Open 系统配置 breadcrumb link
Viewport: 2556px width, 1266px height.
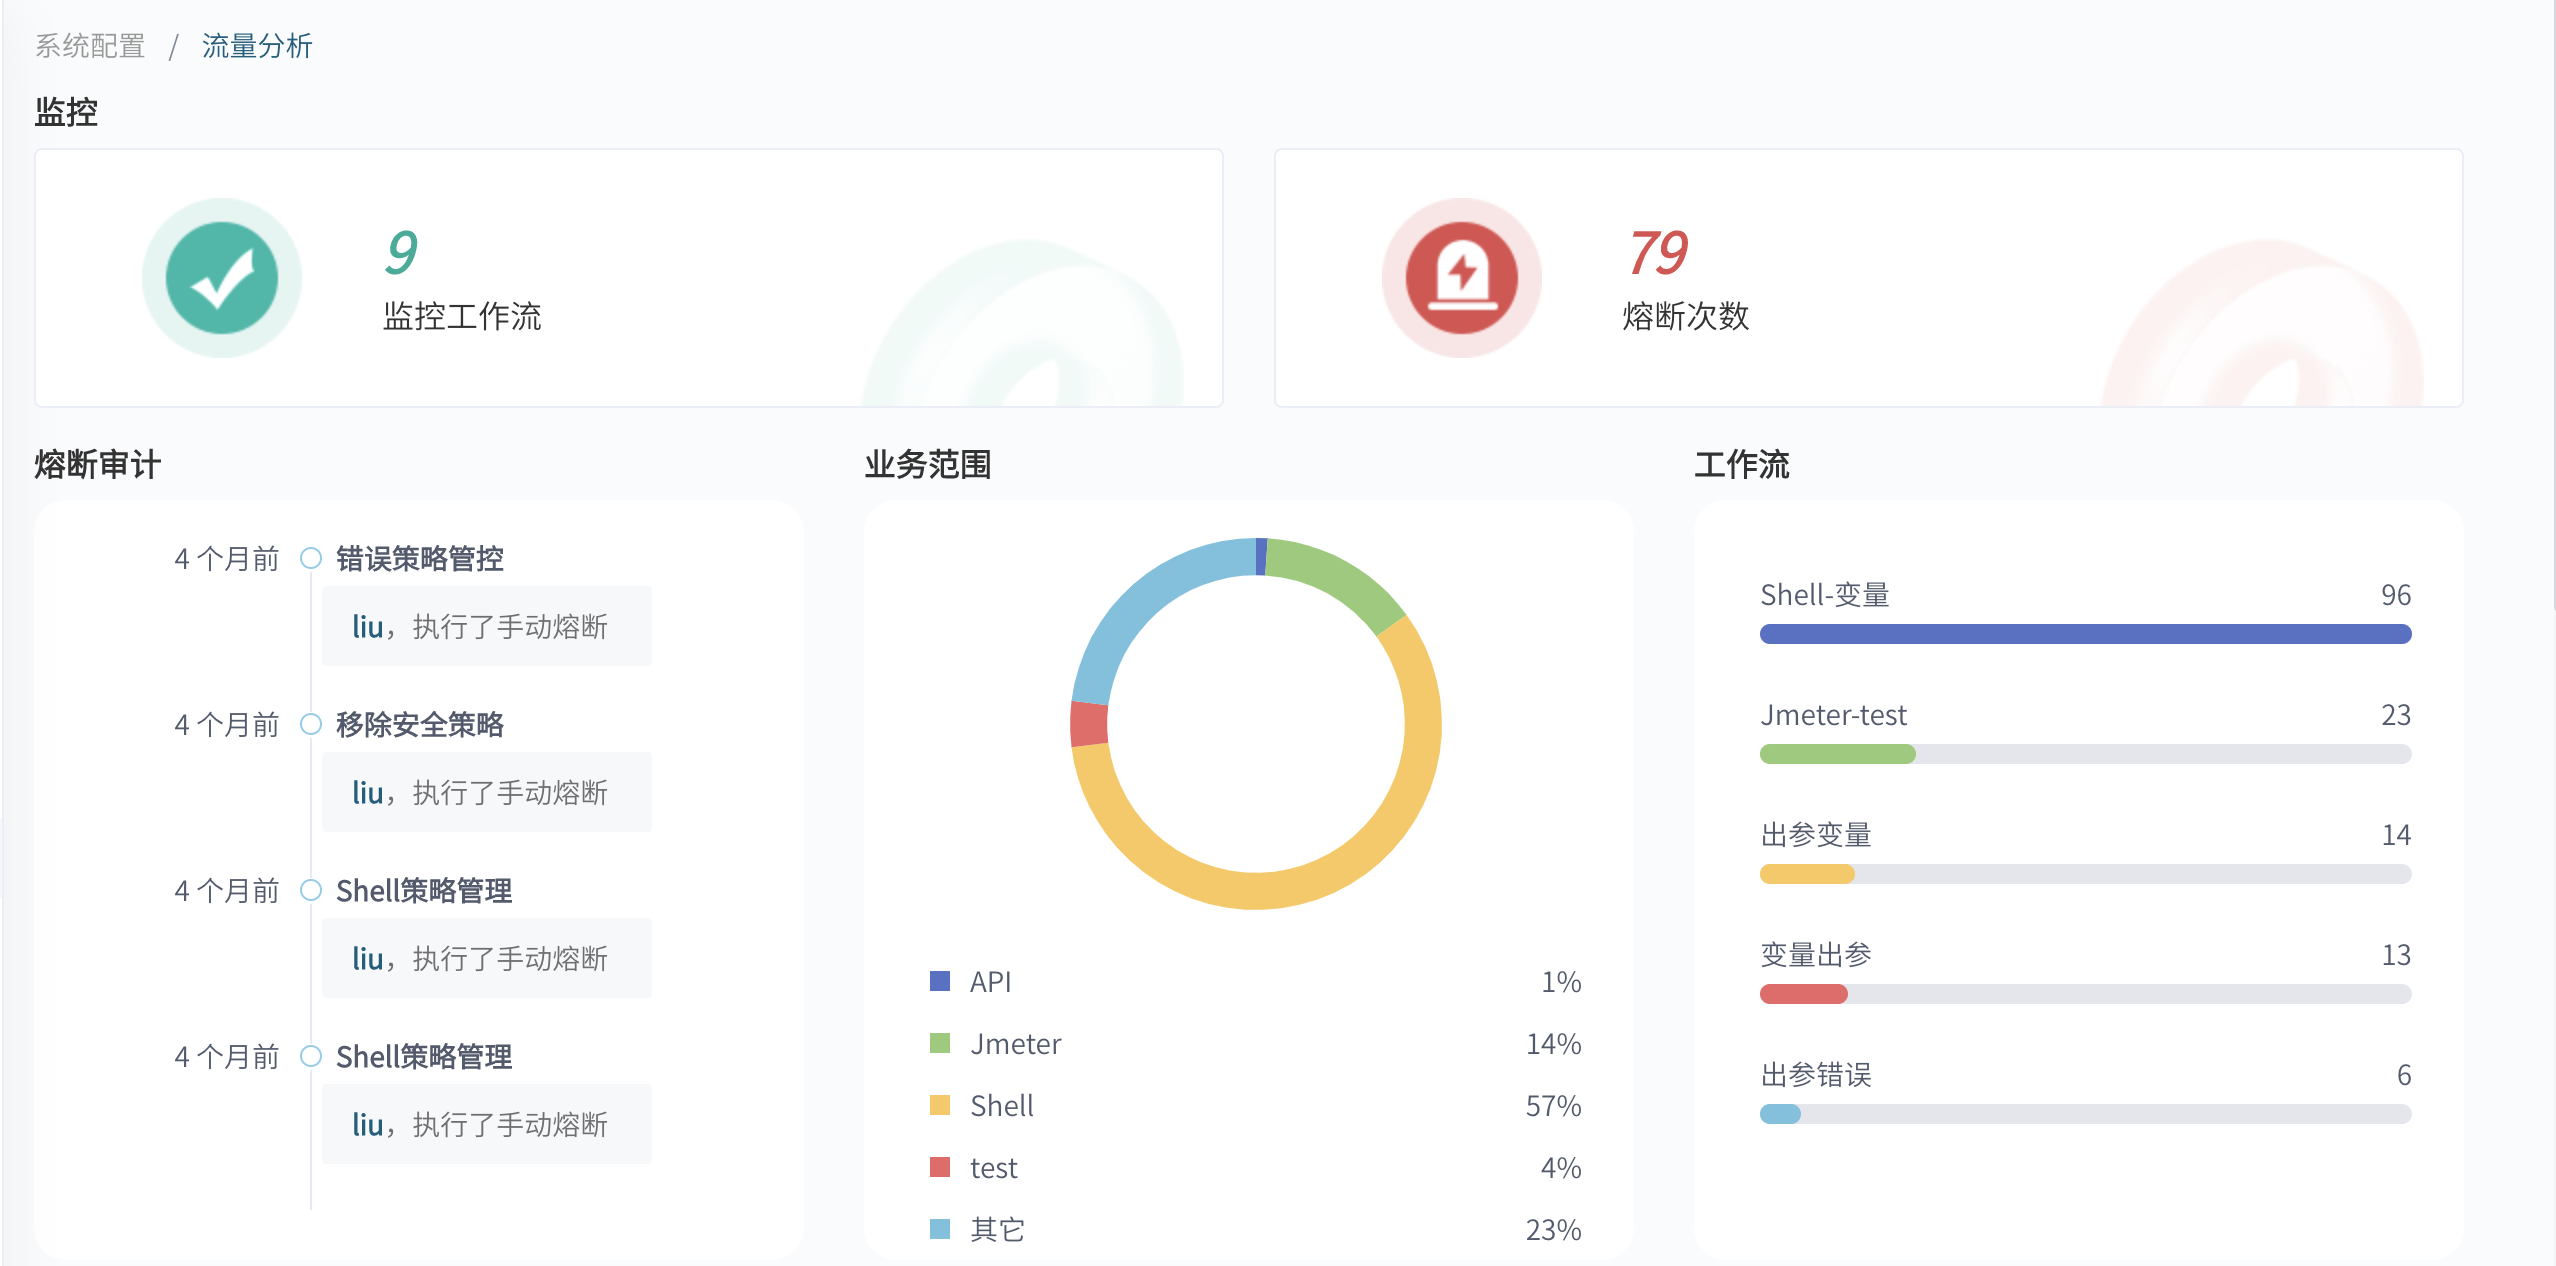90,46
